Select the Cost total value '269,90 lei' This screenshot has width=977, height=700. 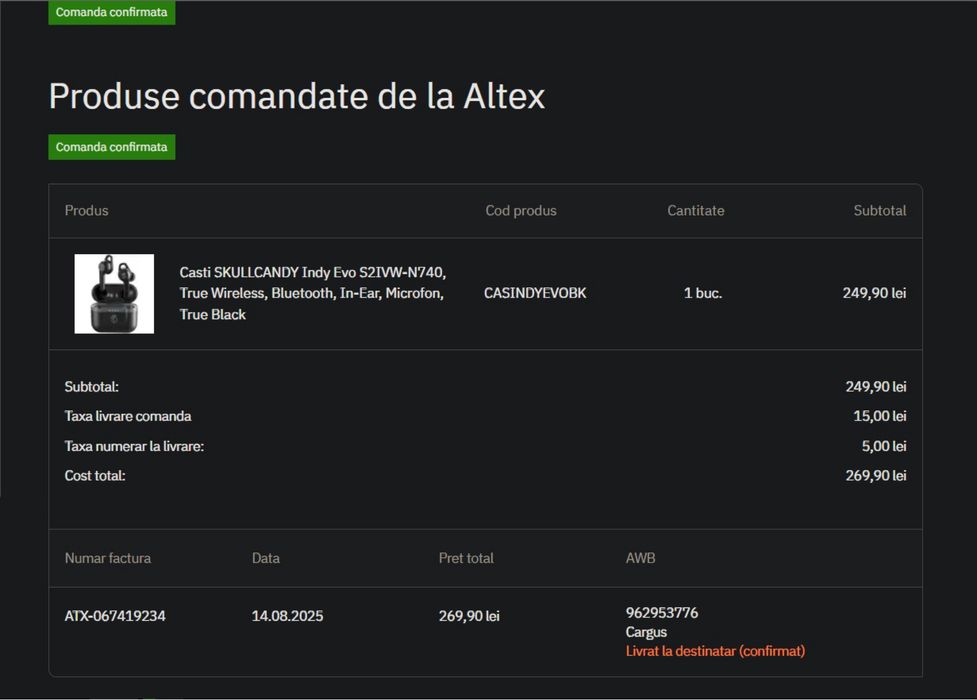(876, 476)
